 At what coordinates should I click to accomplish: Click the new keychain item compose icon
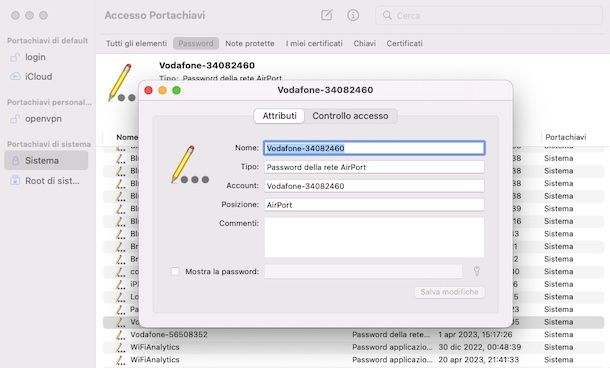tap(326, 15)
